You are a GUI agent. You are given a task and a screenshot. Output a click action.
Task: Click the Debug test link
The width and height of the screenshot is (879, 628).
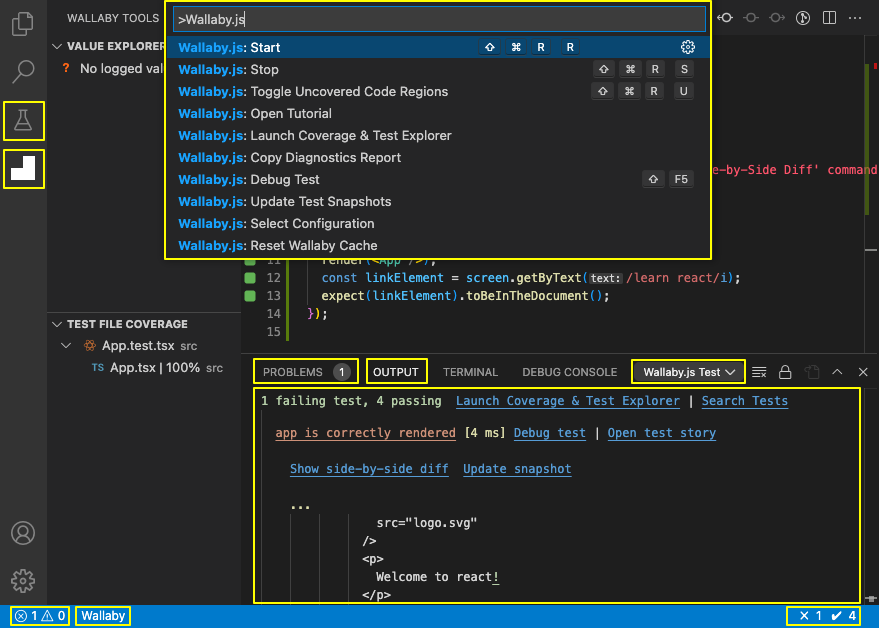coord(549,433)
